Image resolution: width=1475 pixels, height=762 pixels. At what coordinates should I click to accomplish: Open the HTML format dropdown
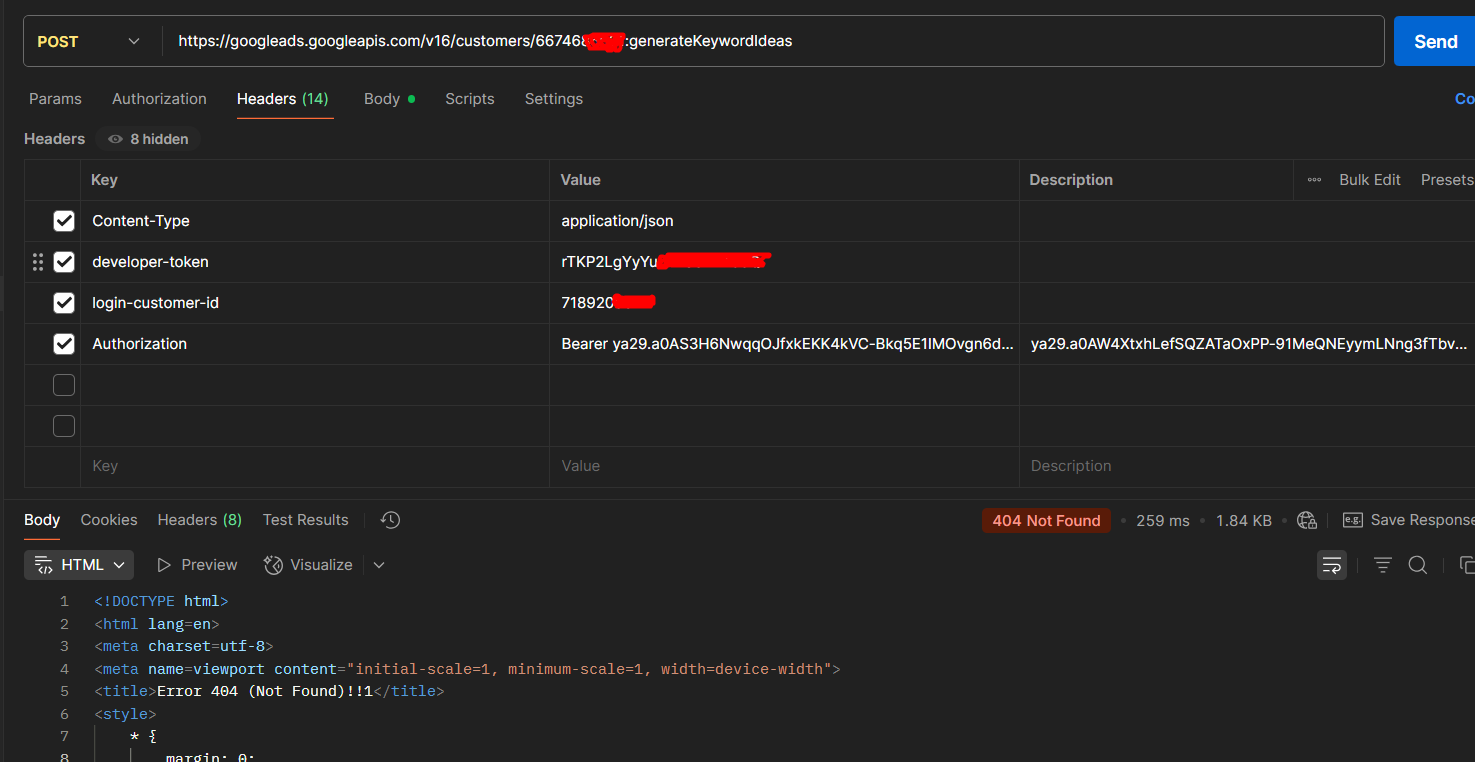point(79,565)
